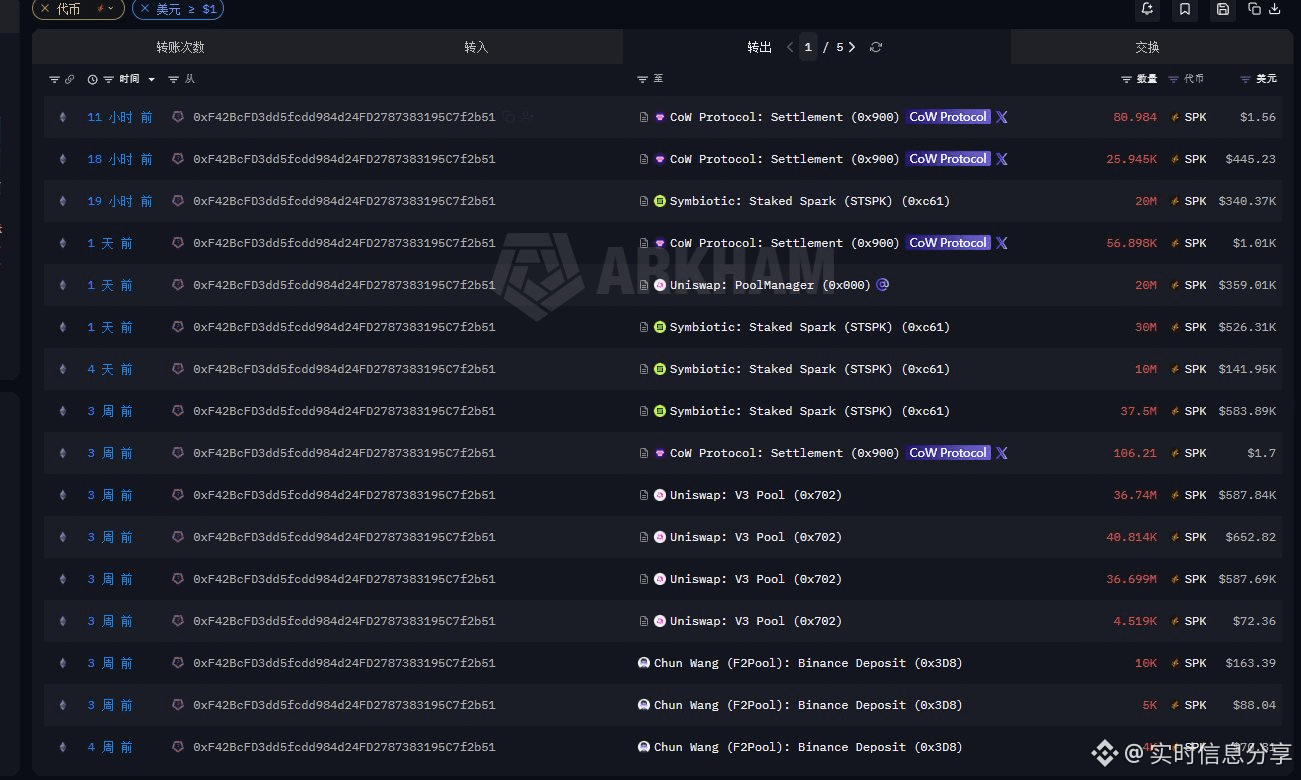
Task: Toggle the 时间 sort direction arrow
Action: (x=152, y=79)
